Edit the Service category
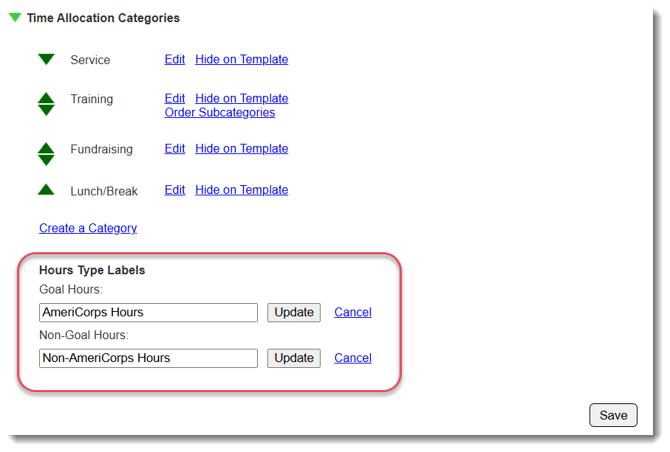Viewport: 670px width, 452px height. [x=175, y=60]
